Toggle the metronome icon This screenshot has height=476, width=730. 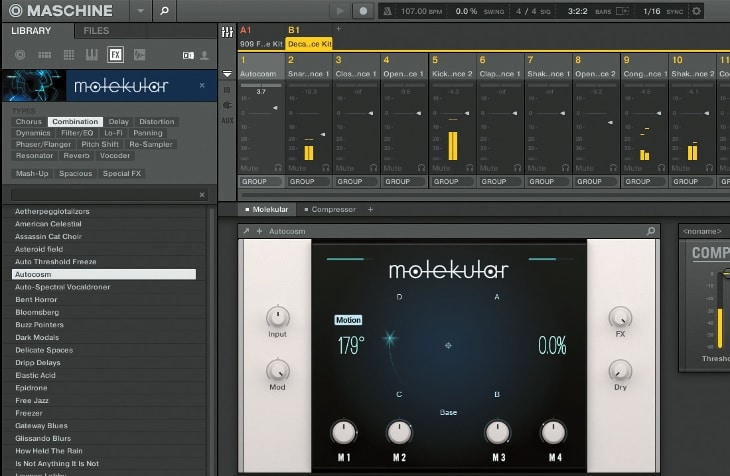[387, 11]
